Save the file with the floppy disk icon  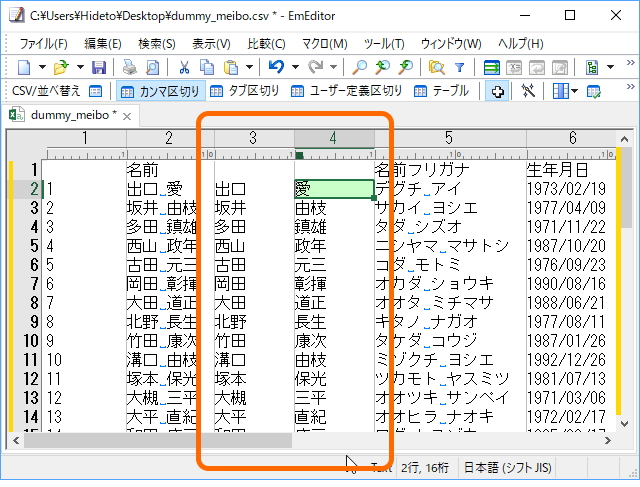point(99,67)
